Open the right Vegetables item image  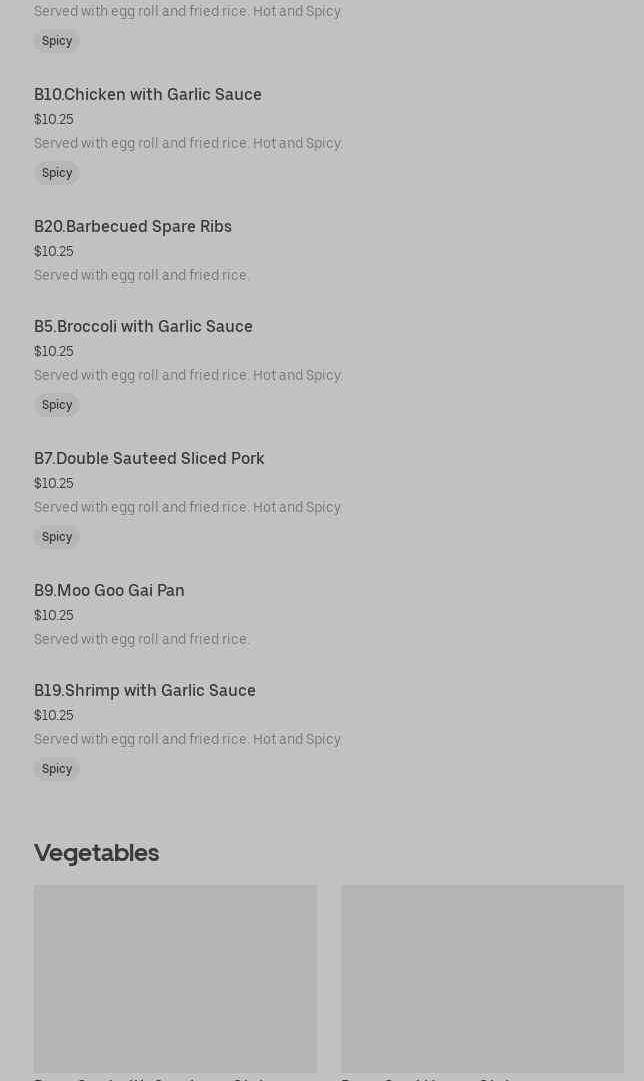click(482, 978)
